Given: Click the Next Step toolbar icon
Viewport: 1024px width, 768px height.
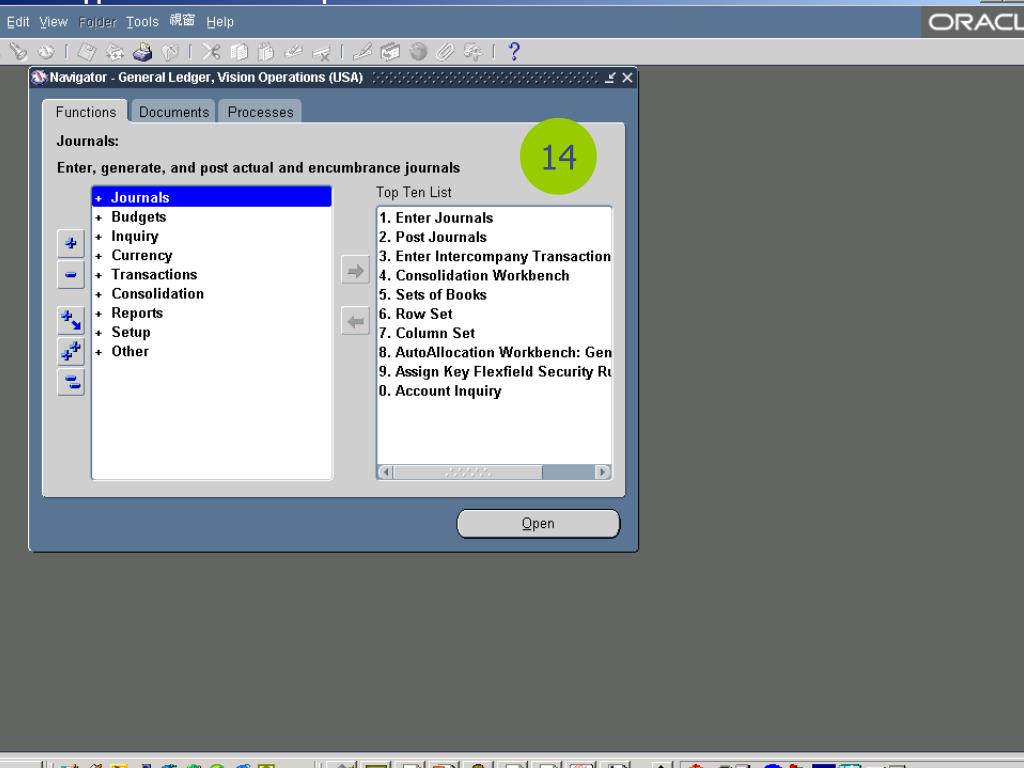Looking at the screenshot, I should (115, 51).
